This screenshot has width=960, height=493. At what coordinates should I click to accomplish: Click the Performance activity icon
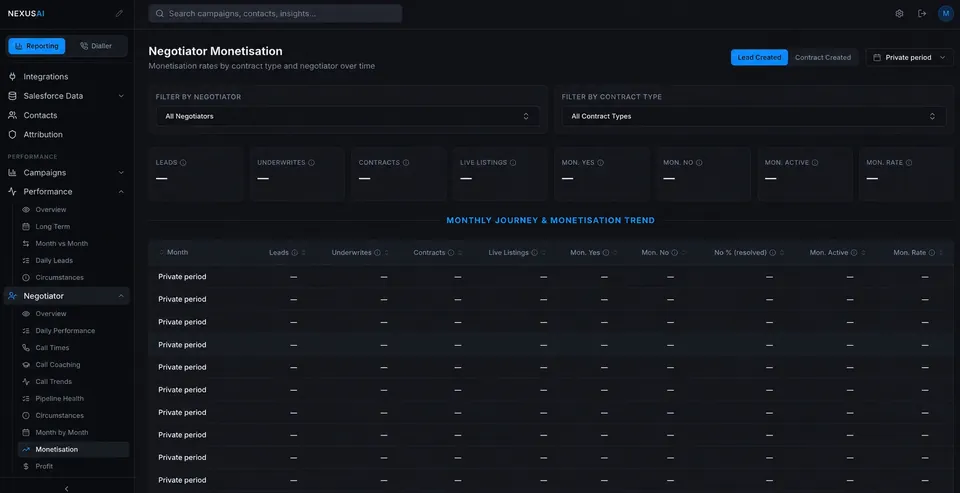[12, 192]
